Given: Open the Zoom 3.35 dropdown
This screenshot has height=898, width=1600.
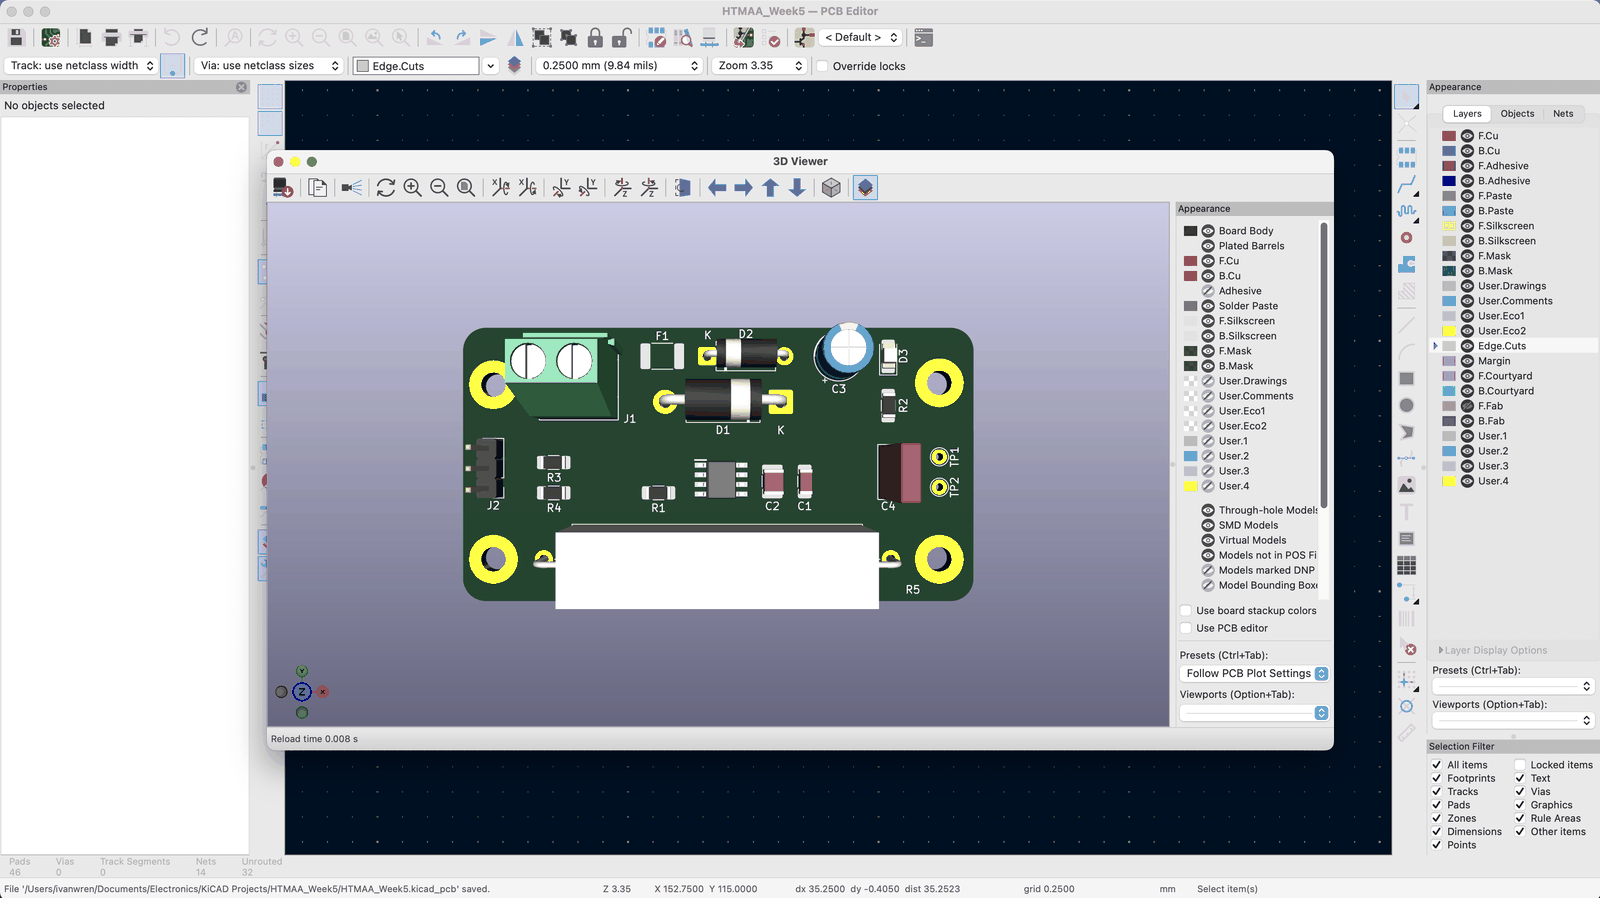Looking at the screenshot, I should [x=760, y=66].
